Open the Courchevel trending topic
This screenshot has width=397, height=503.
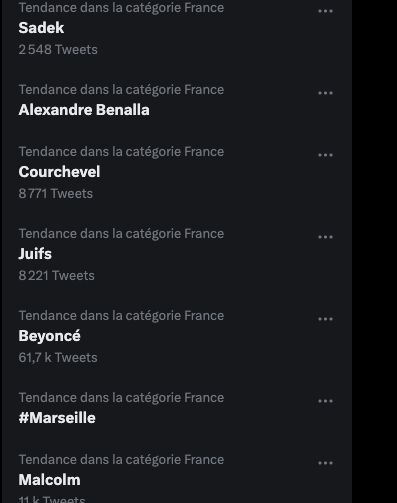click(x=59, y=172)
